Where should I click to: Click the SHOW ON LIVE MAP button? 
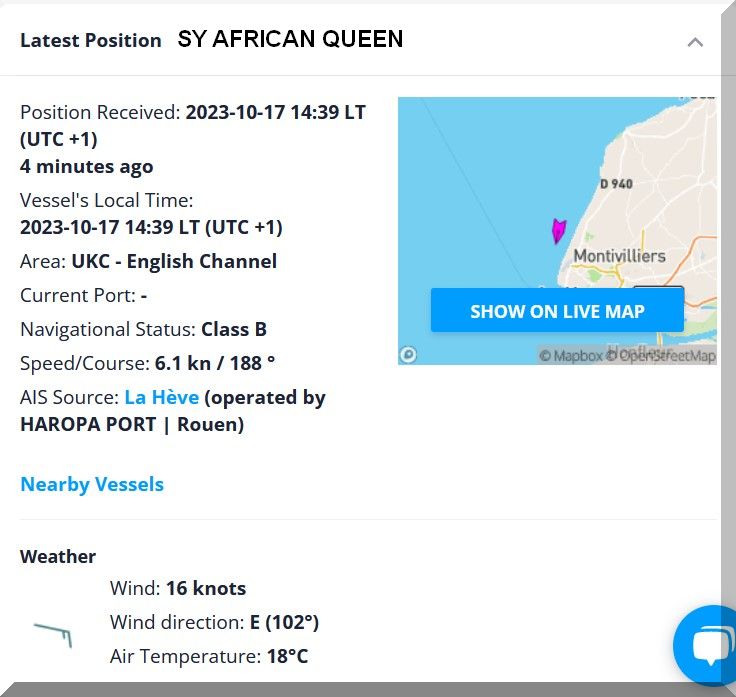coord(557,311)
